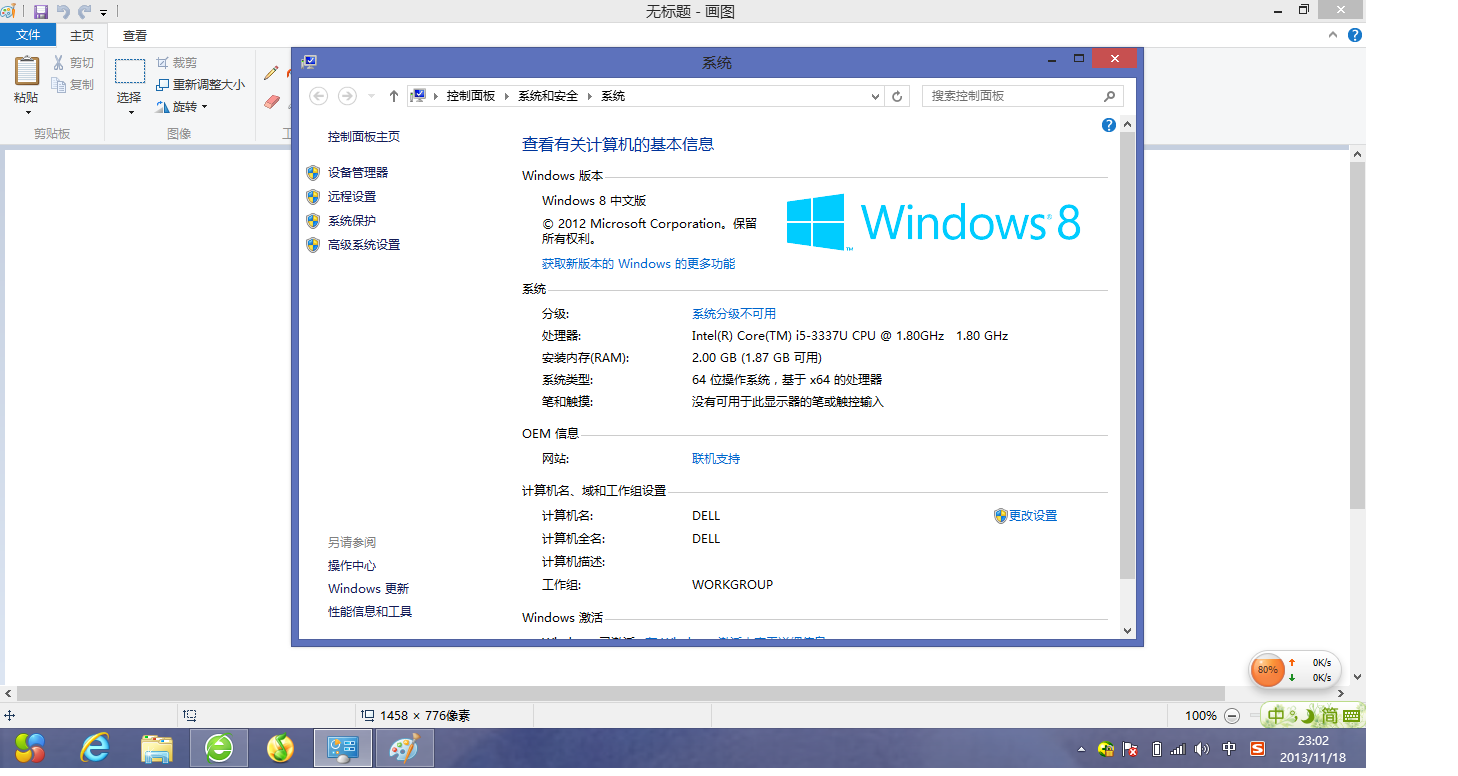Open File Explorer from the taskbar
Screen dimensions: 1458x776
point(157,747)
